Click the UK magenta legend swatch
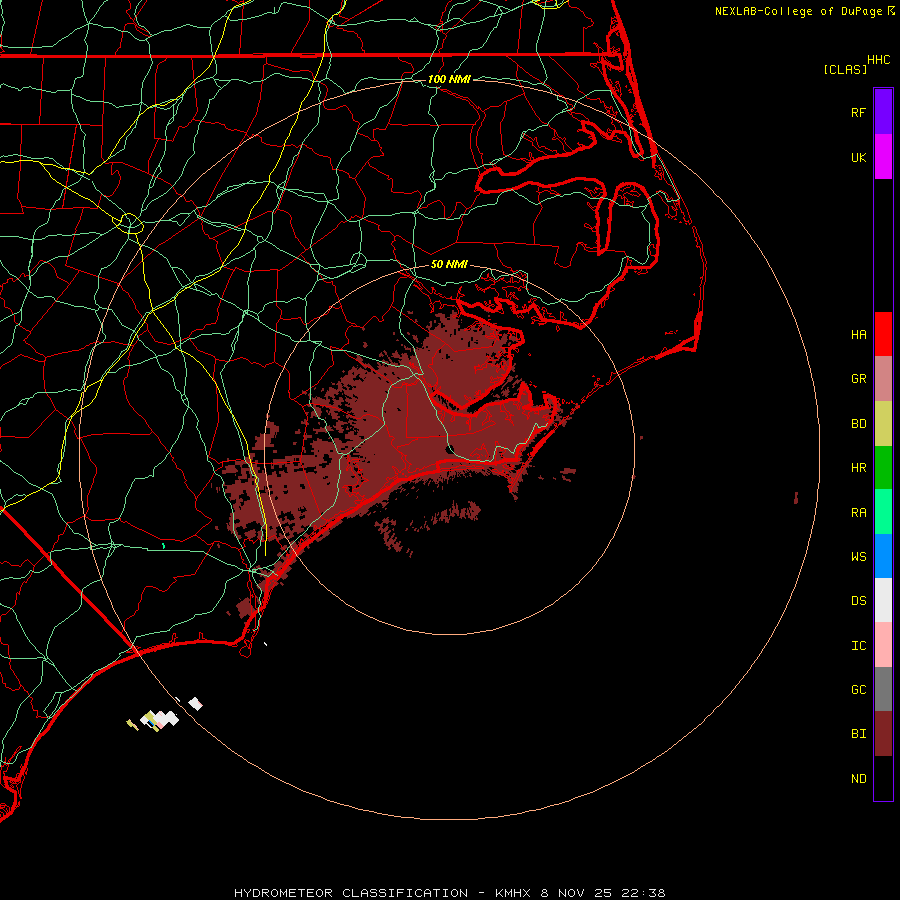This screenshot has width=900, height=900. point(883,157)
